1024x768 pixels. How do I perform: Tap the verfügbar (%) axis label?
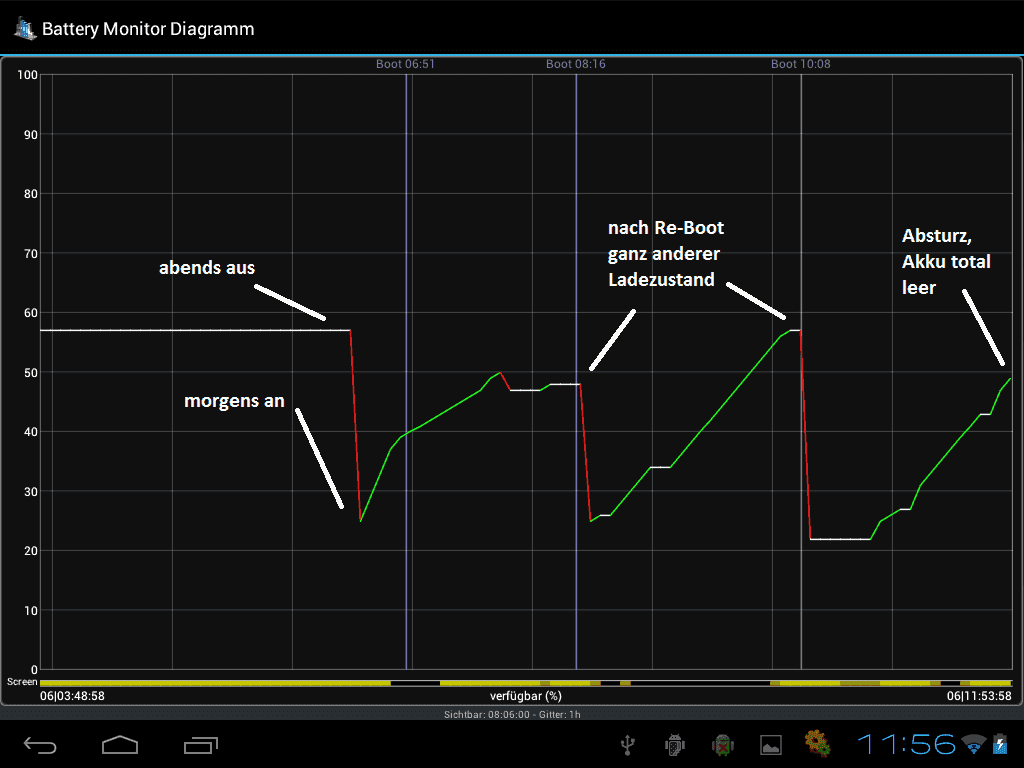point(526,696)
